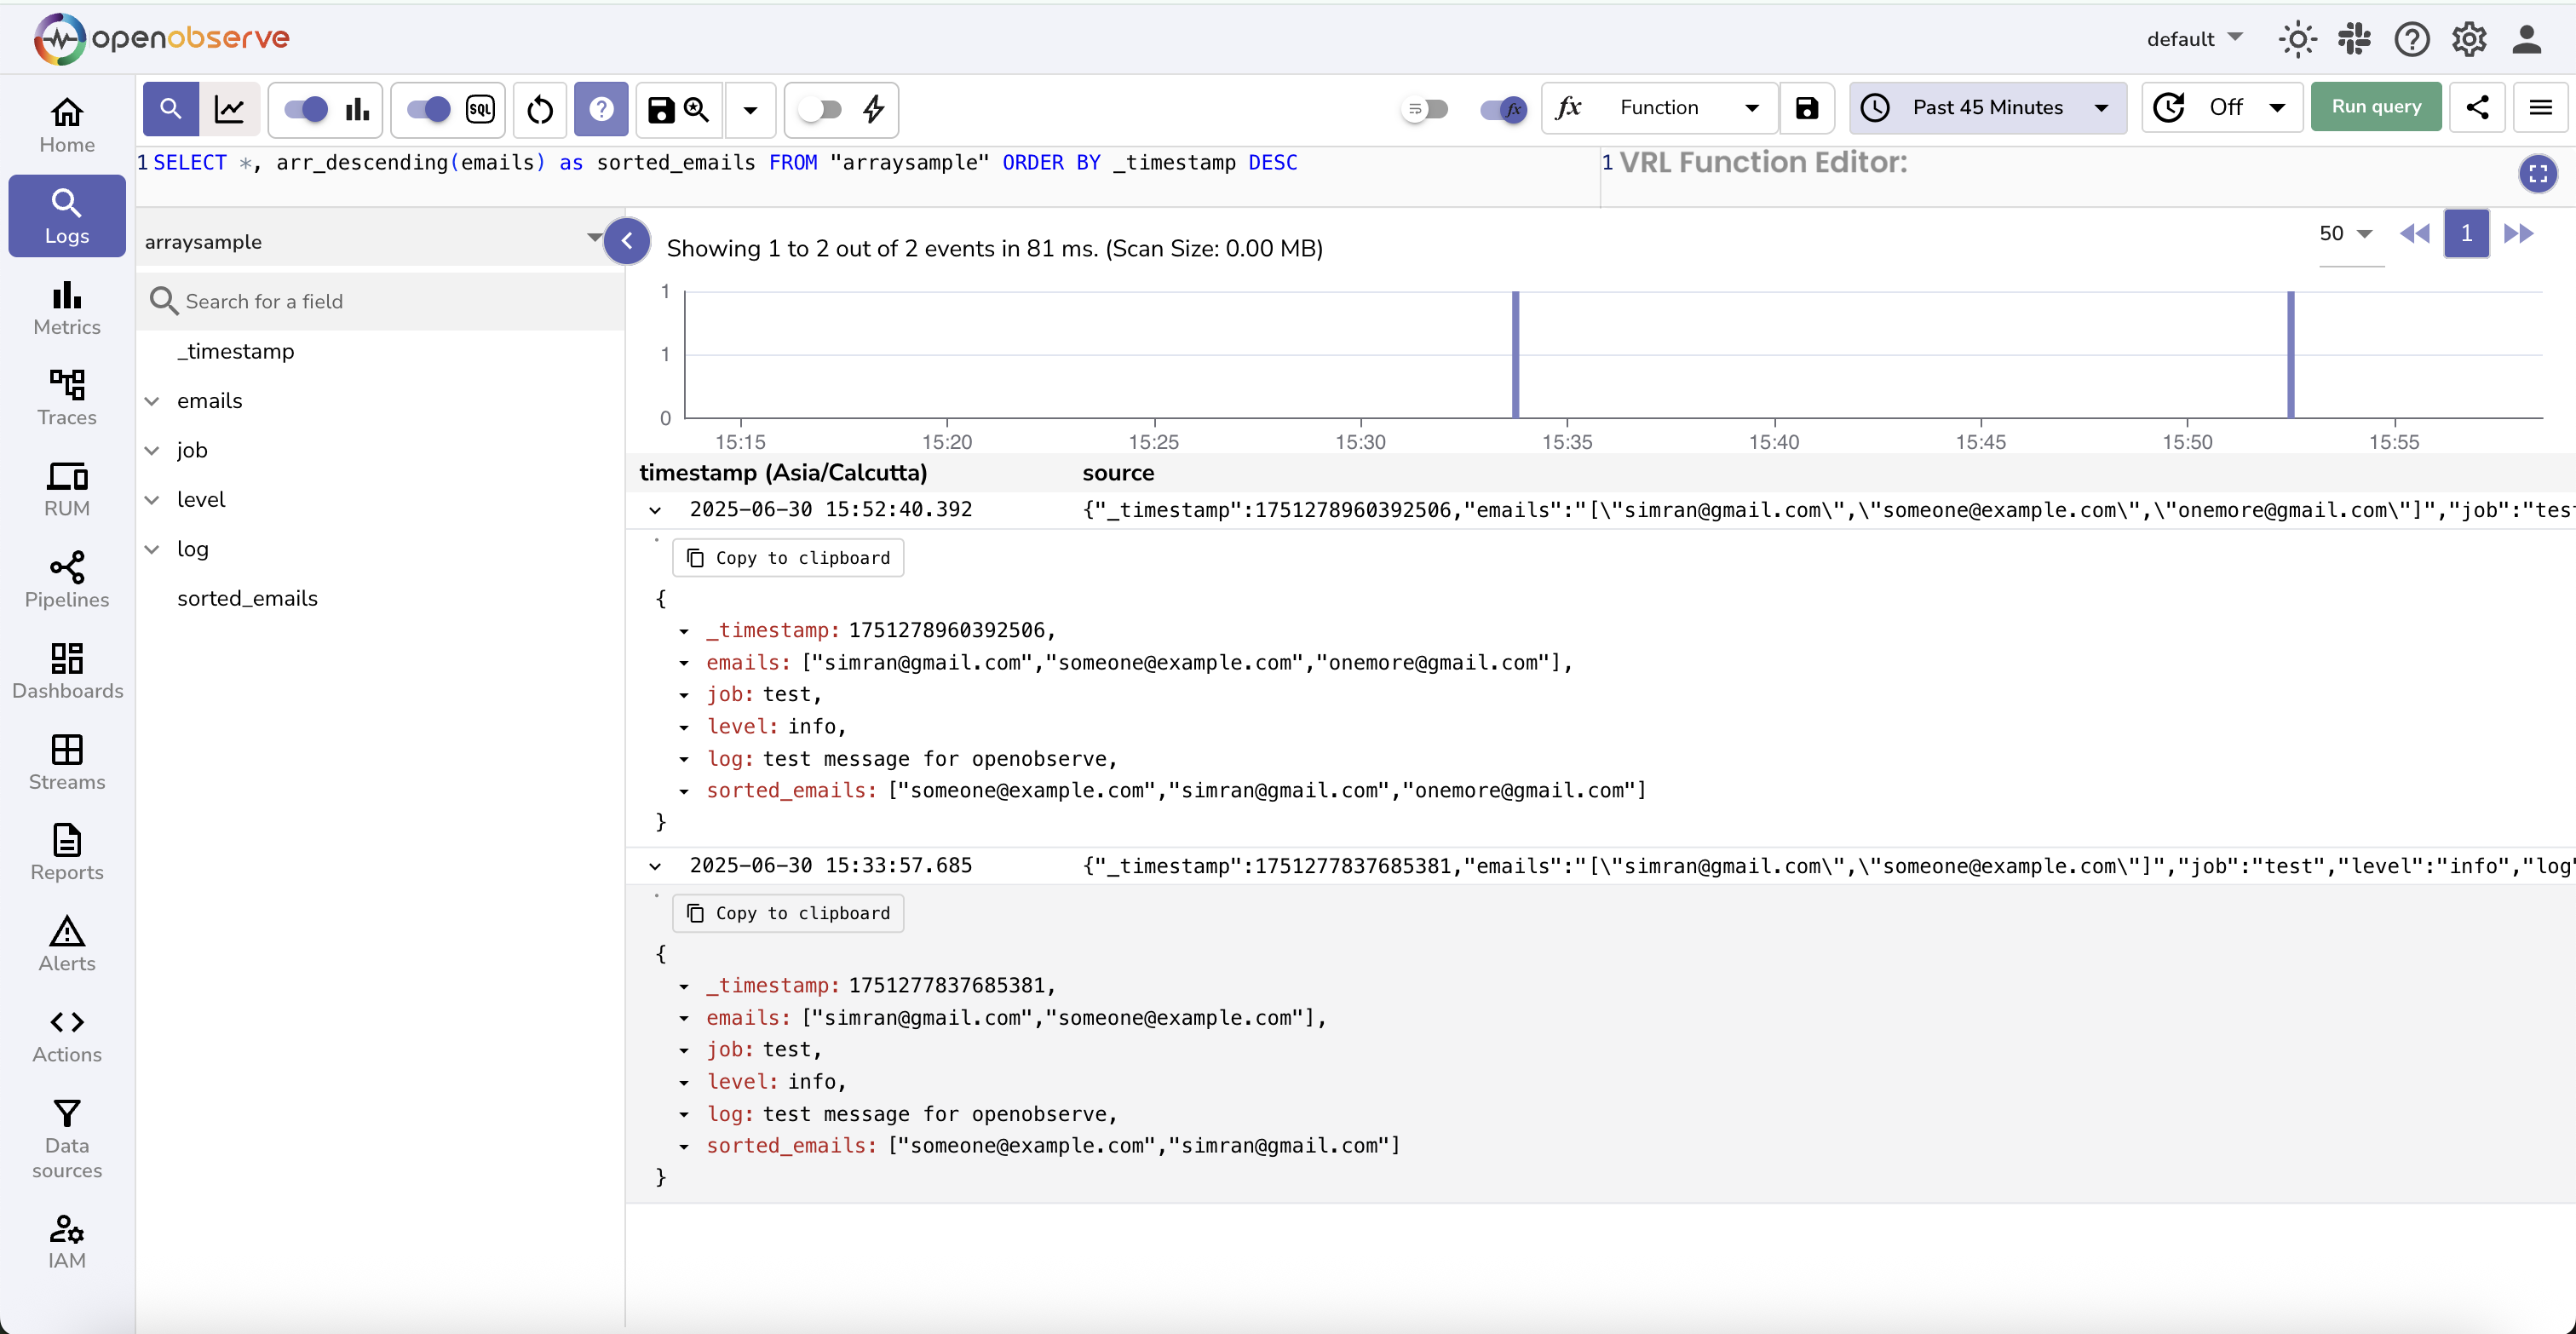Expand the emails field in sidebar
Image resolution: width=2576 pixels, height=1334 pixels.
click(152, 401)
